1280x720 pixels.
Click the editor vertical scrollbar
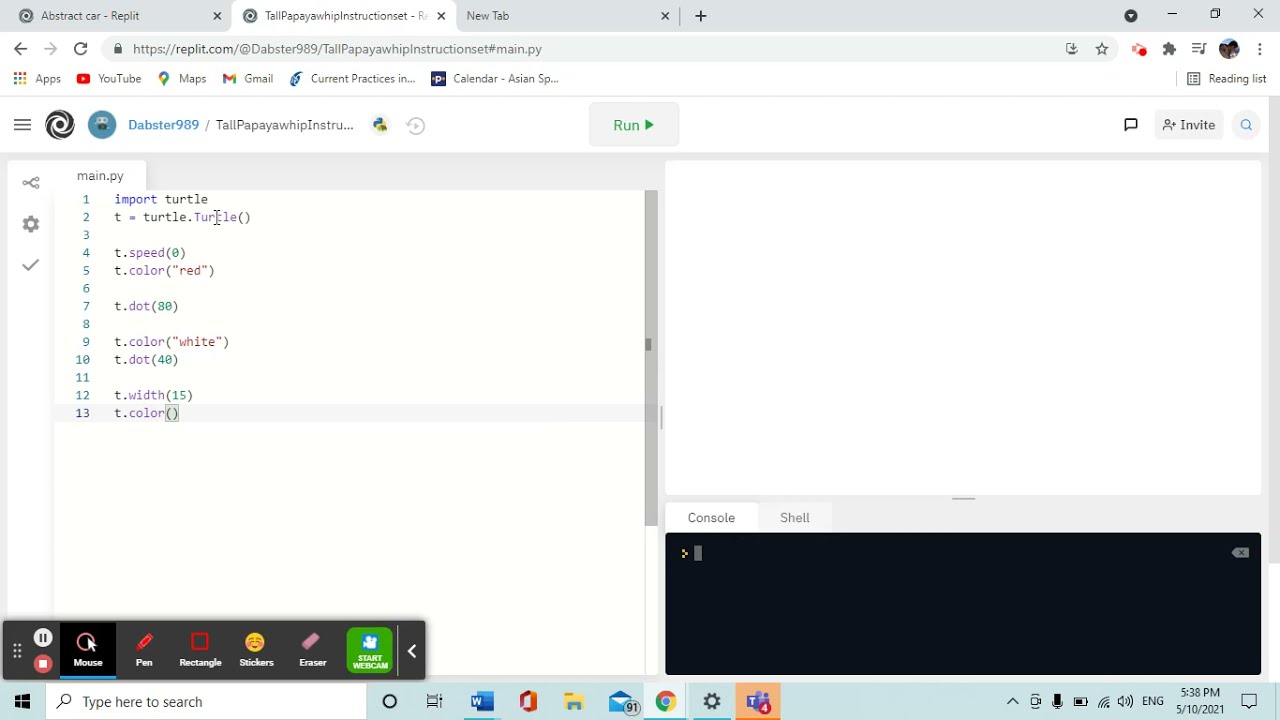tap(651, 358)
